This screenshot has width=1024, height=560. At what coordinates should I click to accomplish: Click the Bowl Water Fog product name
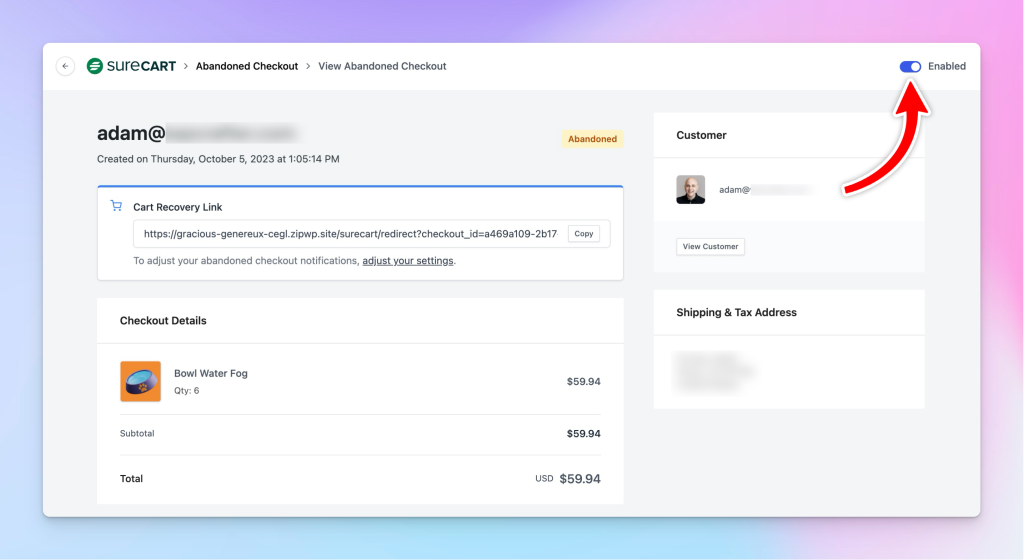210,374
